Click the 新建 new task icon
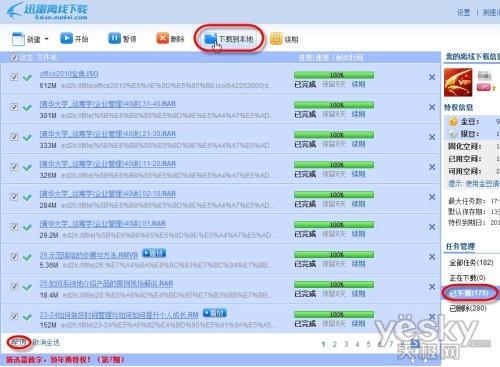 click(x=18, y=39)
